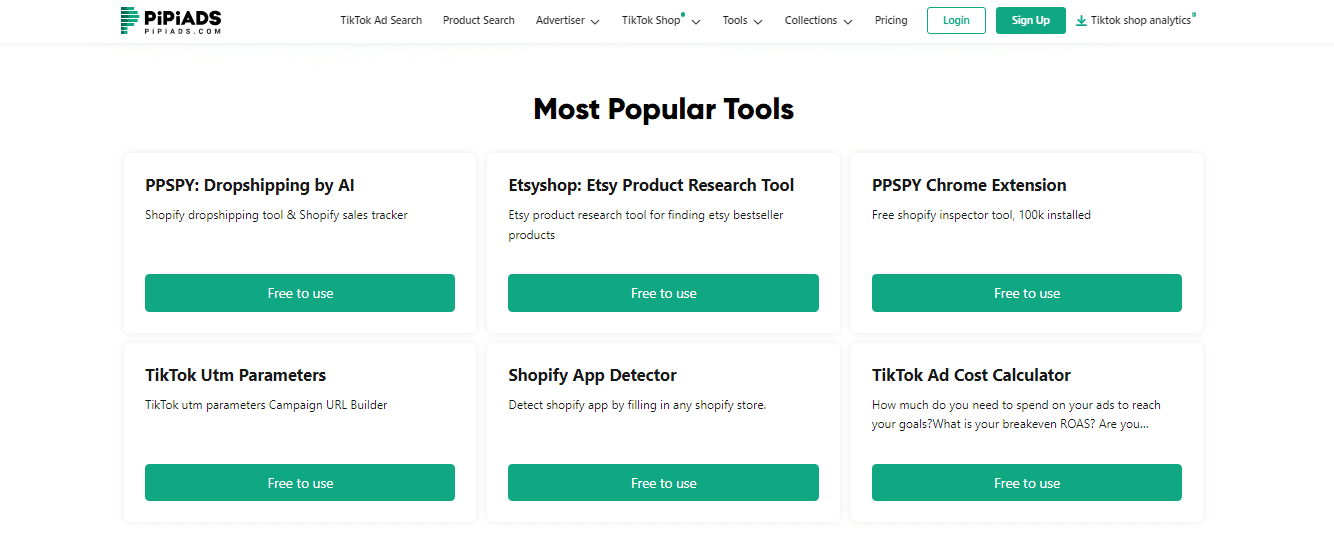Screen dimensions: 1334x557
Task: Click Free to use under Etsyshop tool
Action: click(663, 293)
